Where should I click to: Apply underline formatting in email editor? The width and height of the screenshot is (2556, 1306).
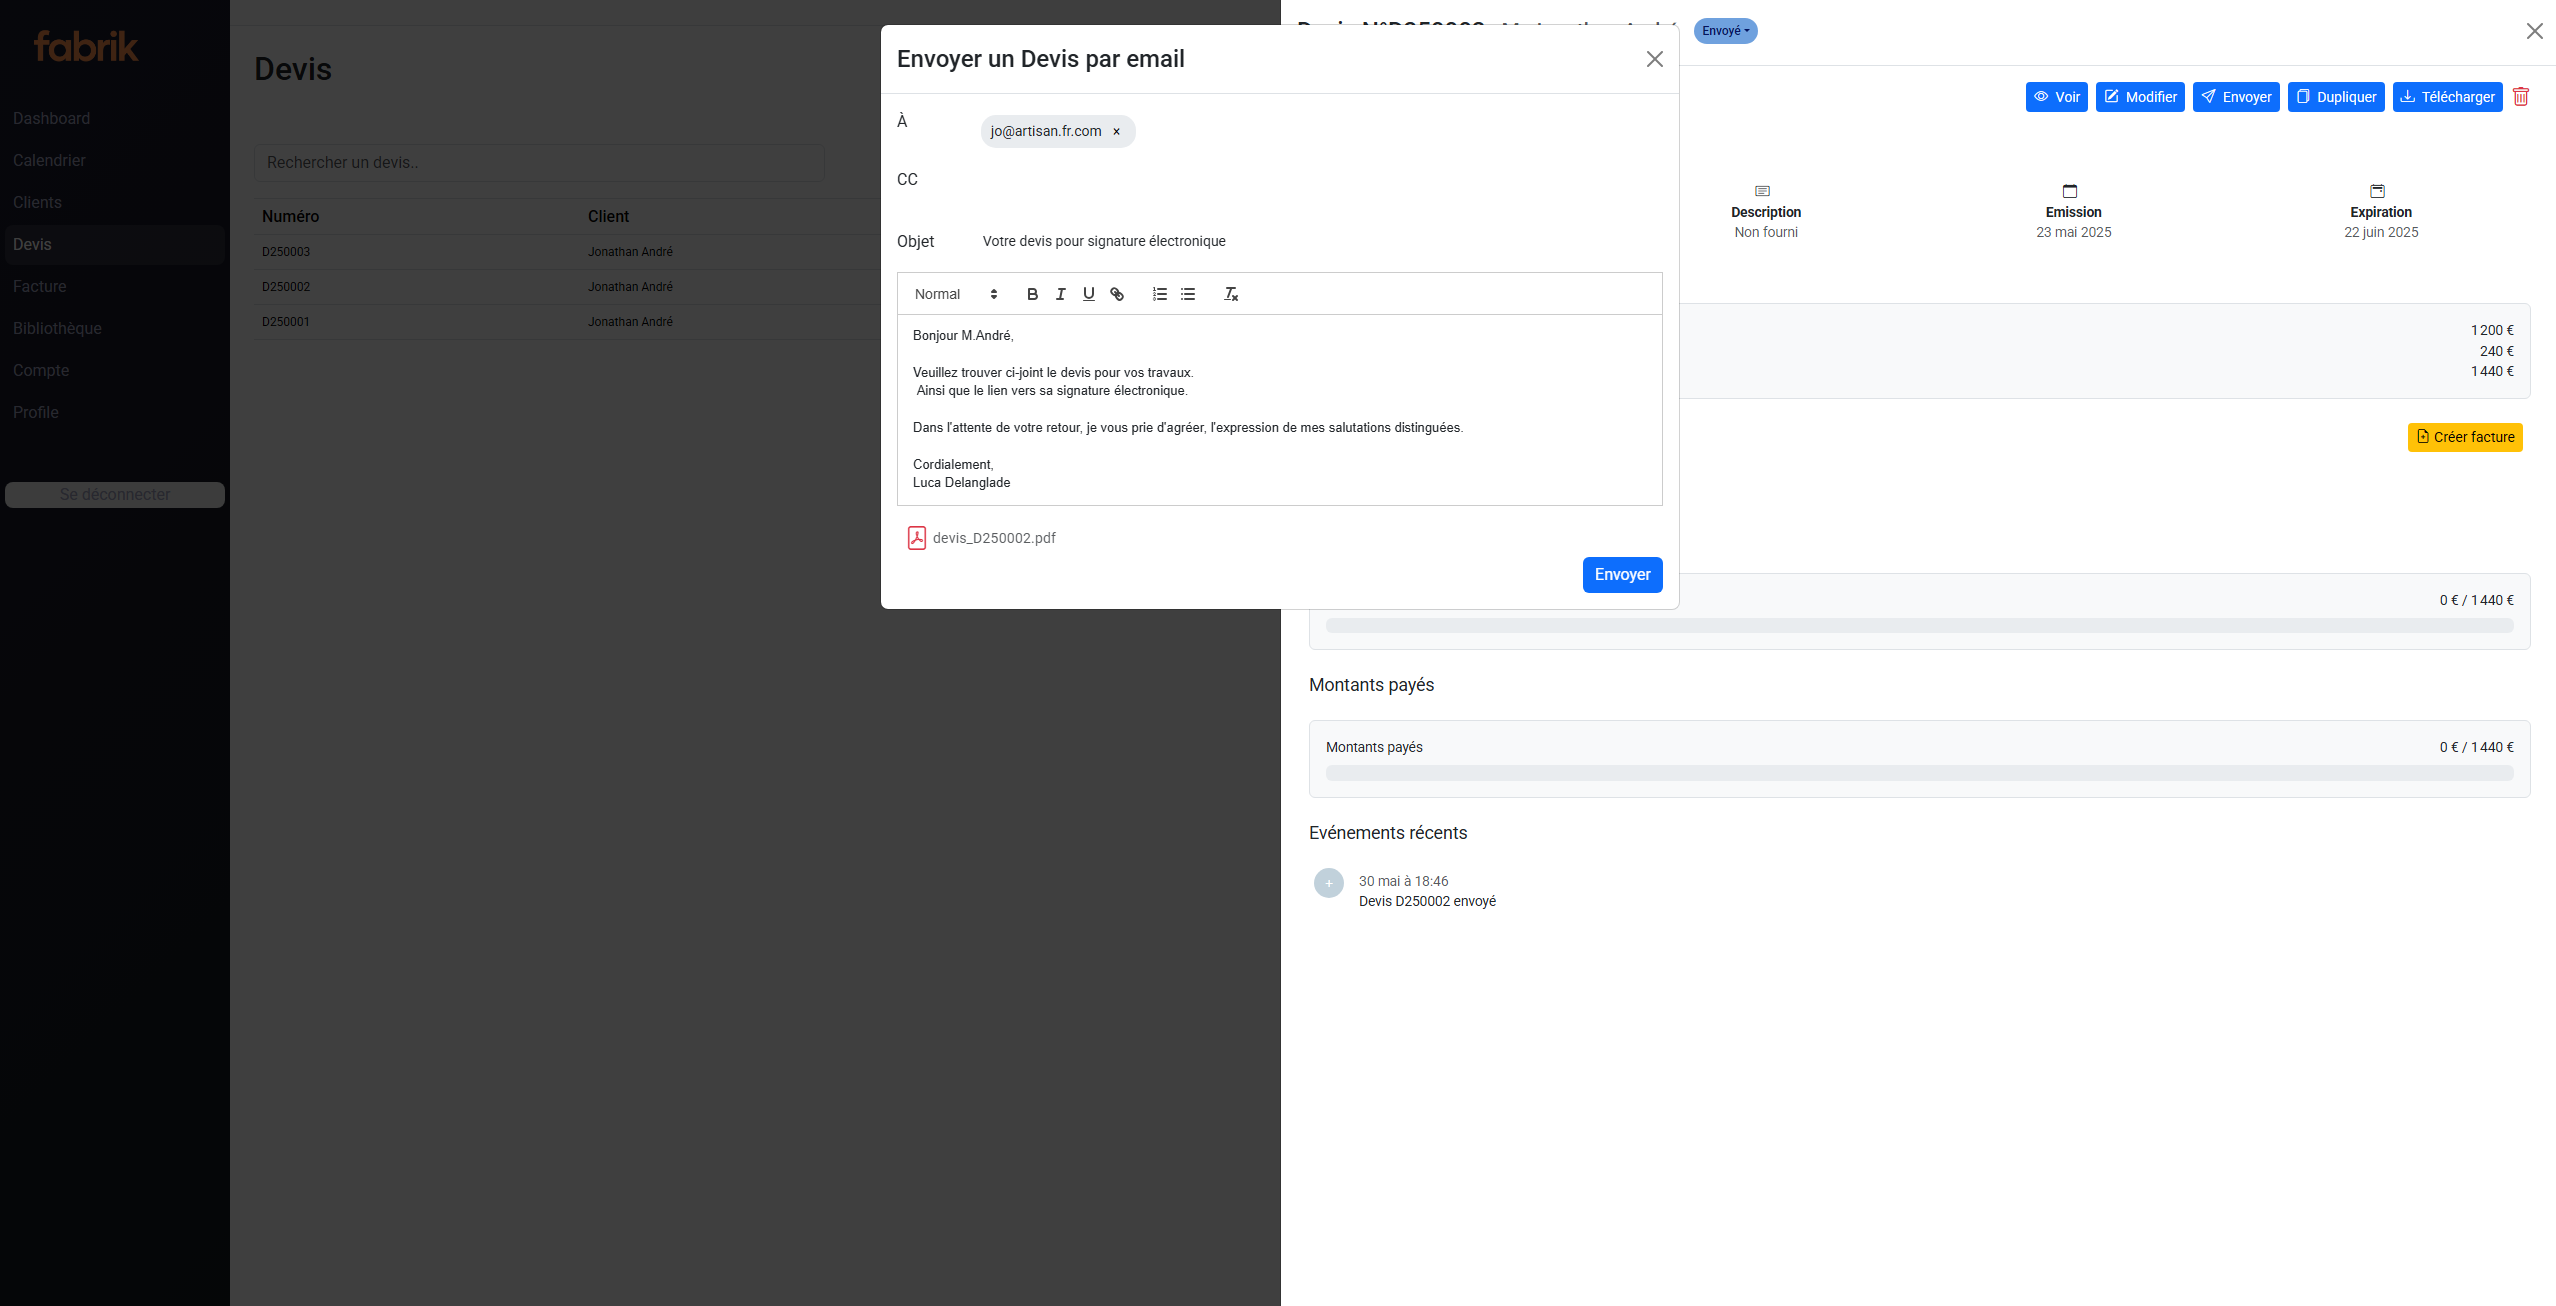coord(1088,294)
